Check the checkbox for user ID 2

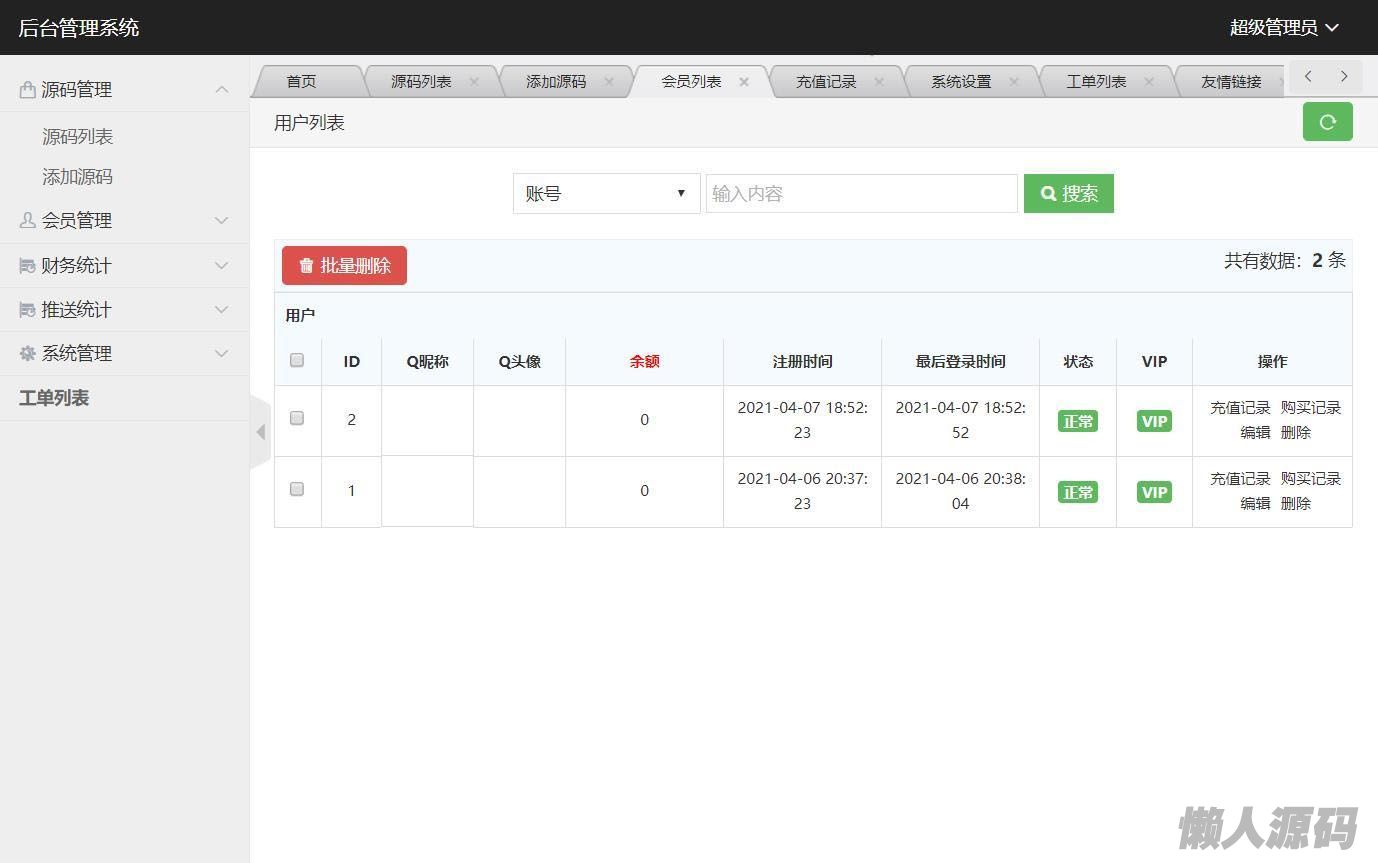pyautogui.click(x=297, y=418)
